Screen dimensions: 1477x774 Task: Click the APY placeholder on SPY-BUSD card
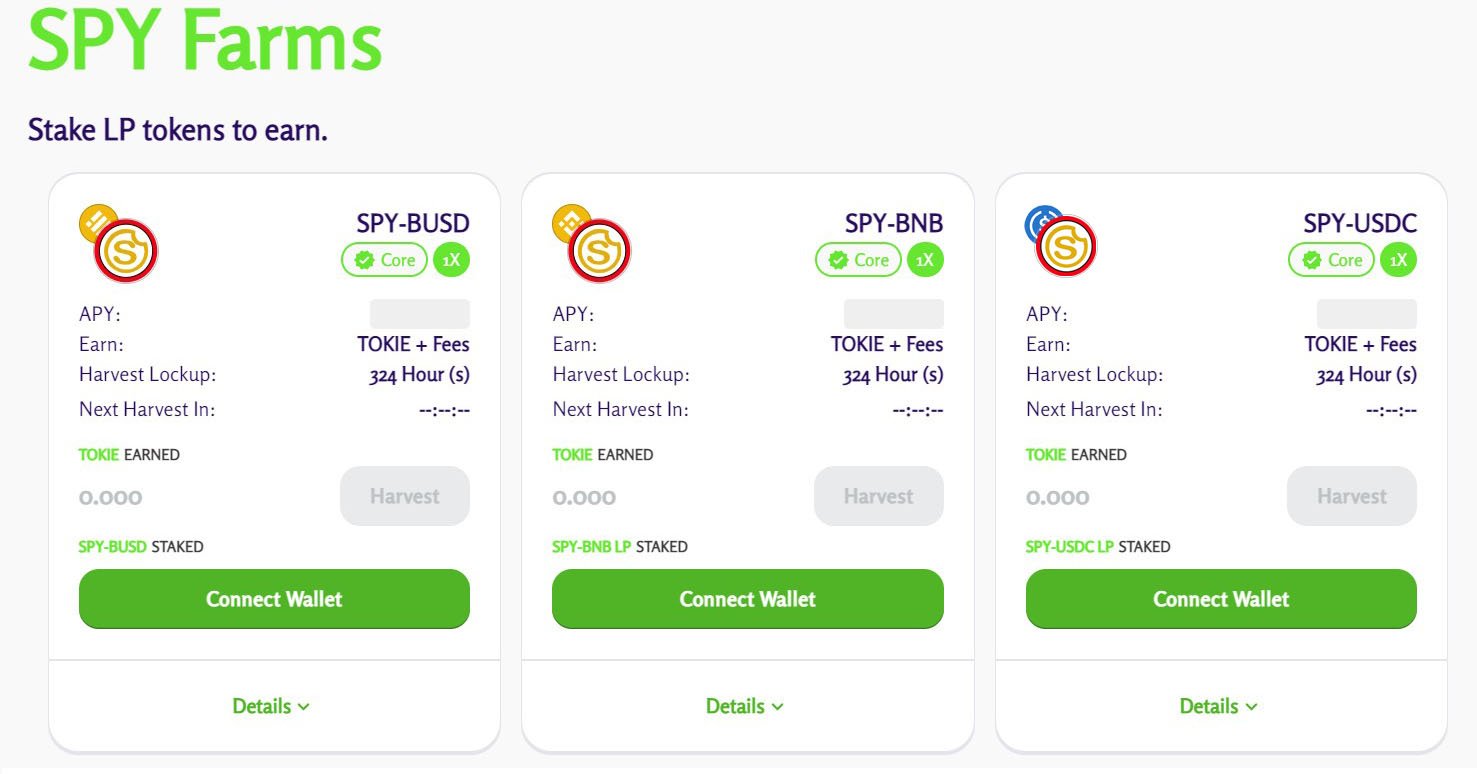click(419, 314)
